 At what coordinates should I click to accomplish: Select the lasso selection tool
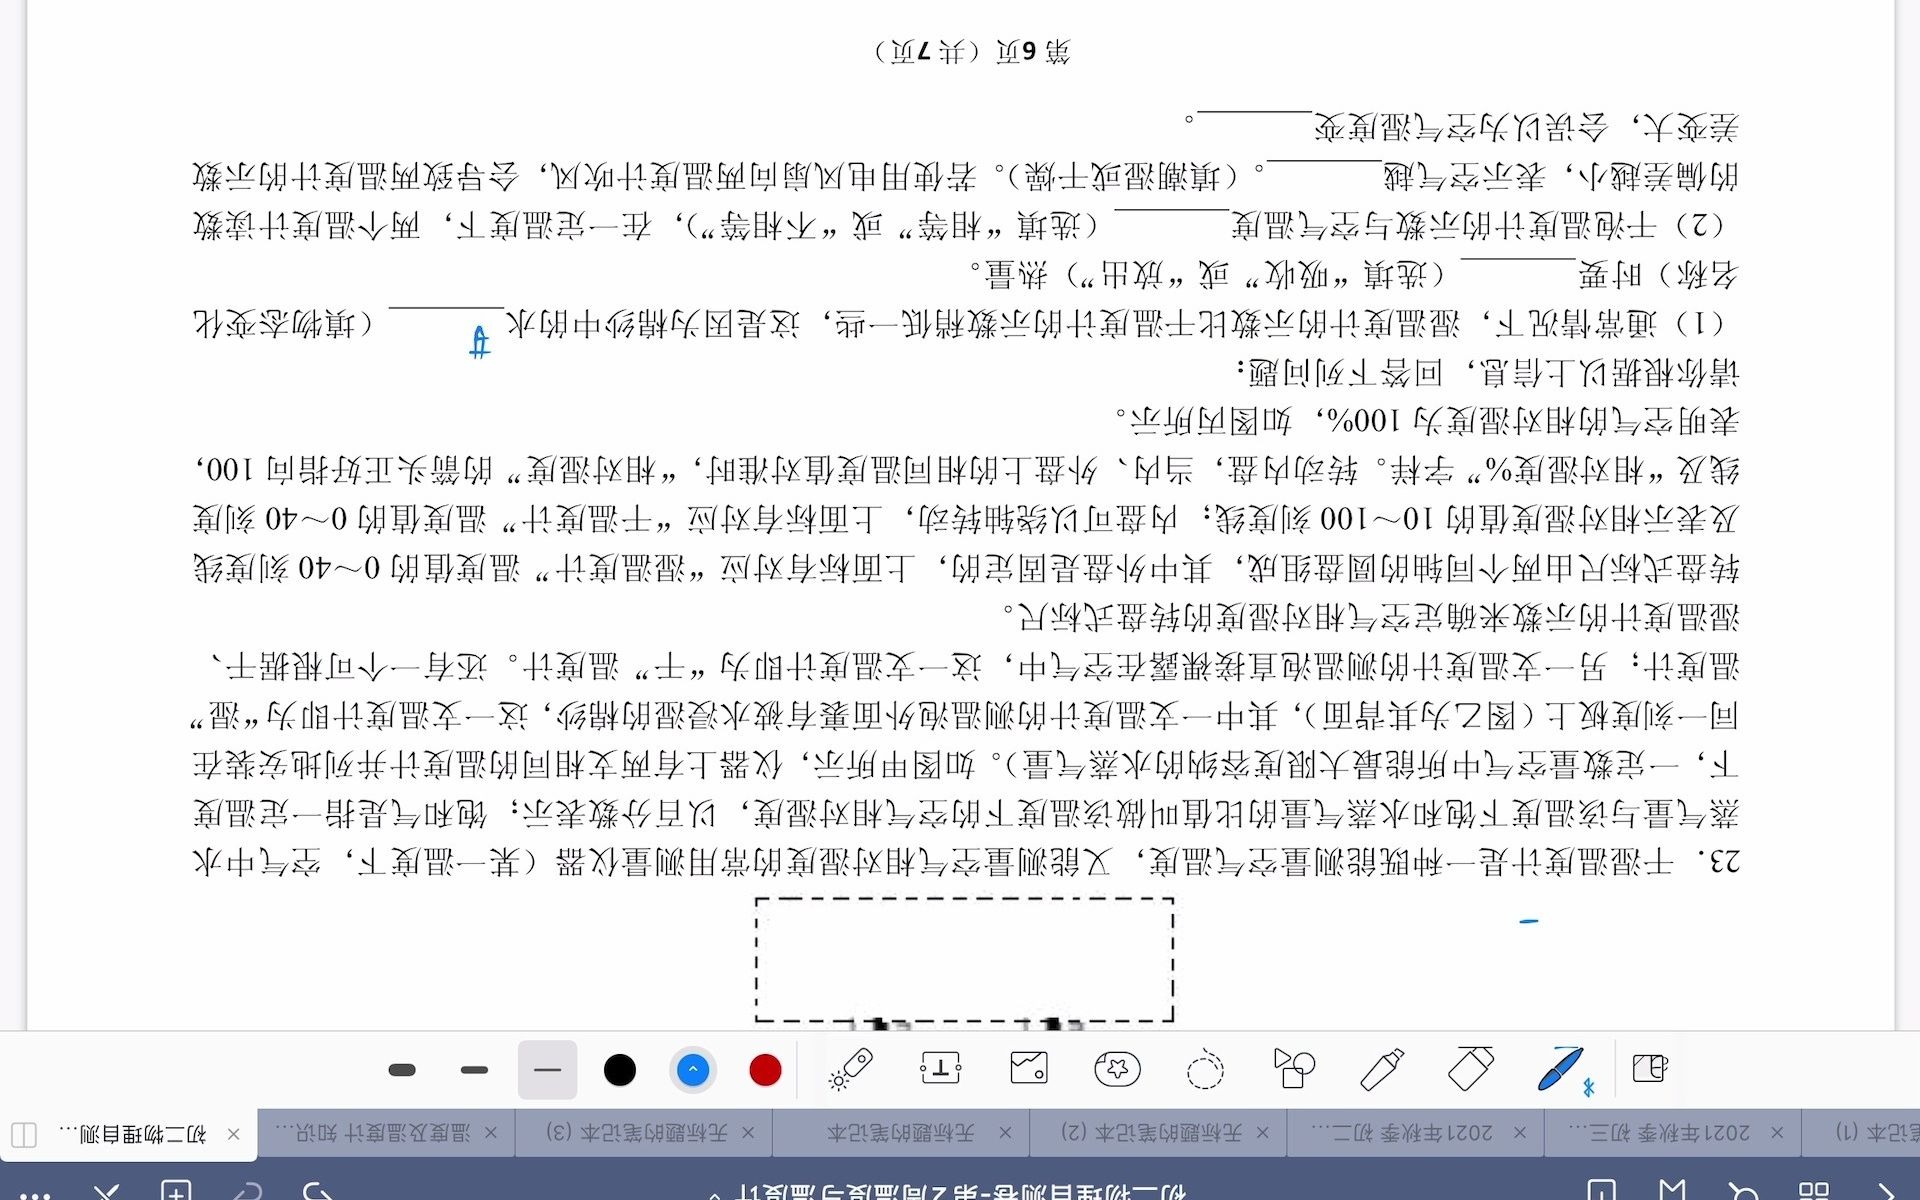[x=1205, y=1069]
